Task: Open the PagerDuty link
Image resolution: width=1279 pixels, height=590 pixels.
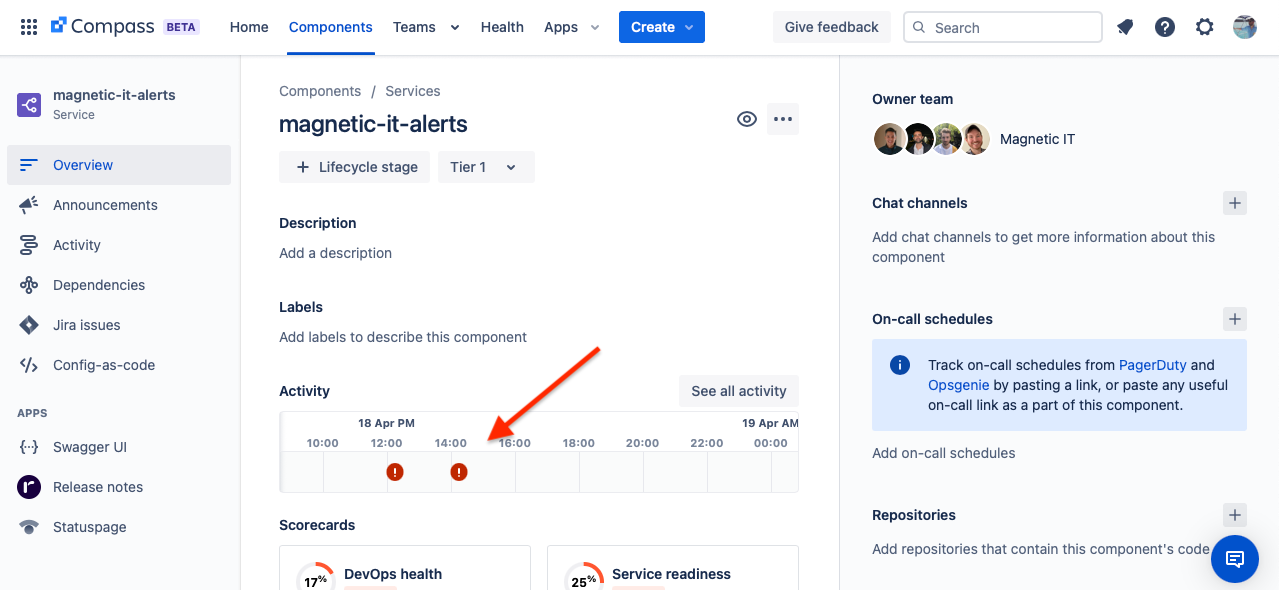Action: 1152,365
